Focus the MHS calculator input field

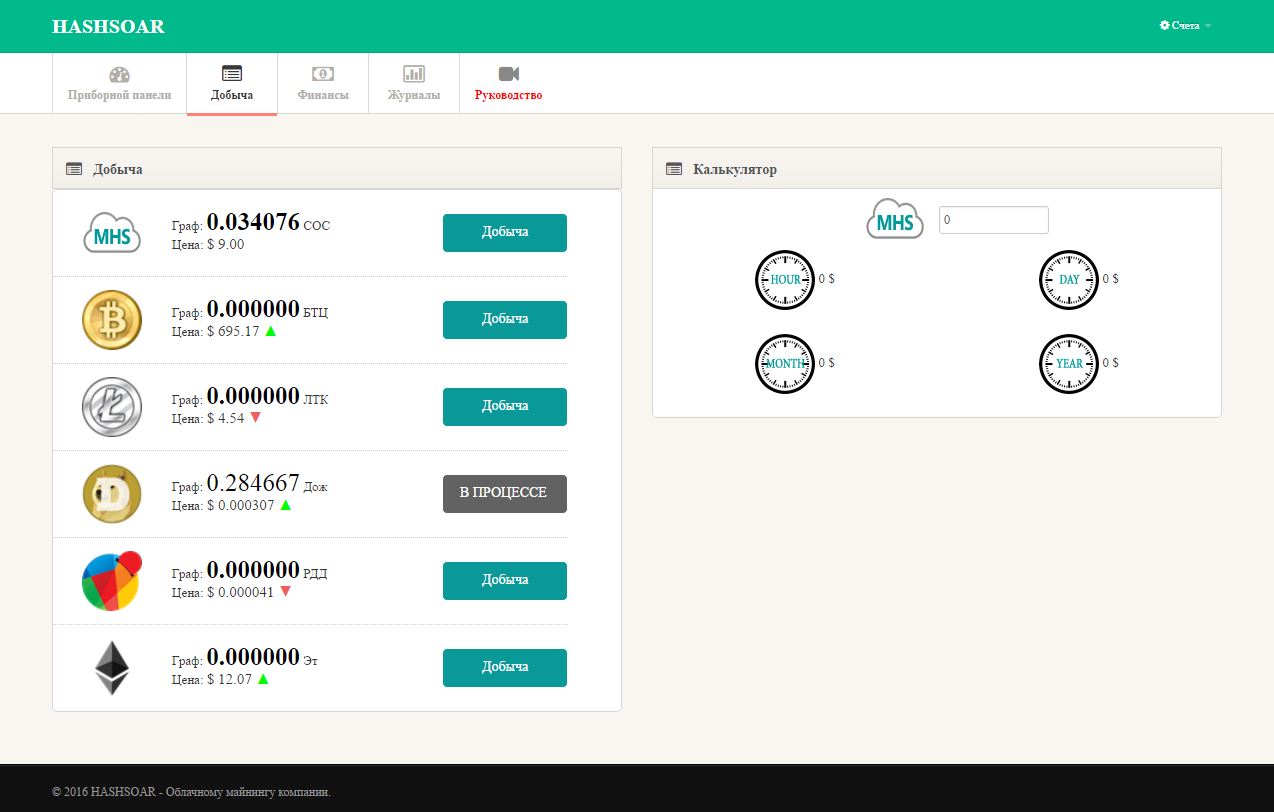pyautogui.click(x=993, y=220)
